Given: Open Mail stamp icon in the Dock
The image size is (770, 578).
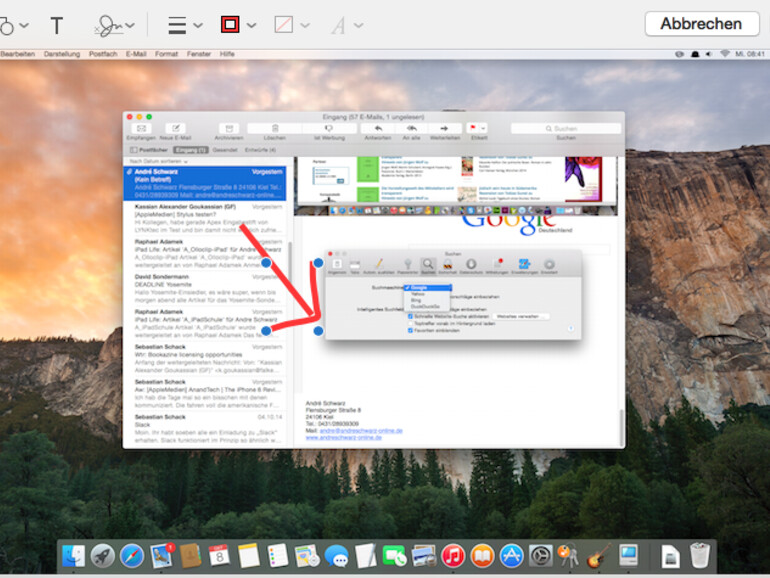Looking at the screenshot, I should pos(162,556).
